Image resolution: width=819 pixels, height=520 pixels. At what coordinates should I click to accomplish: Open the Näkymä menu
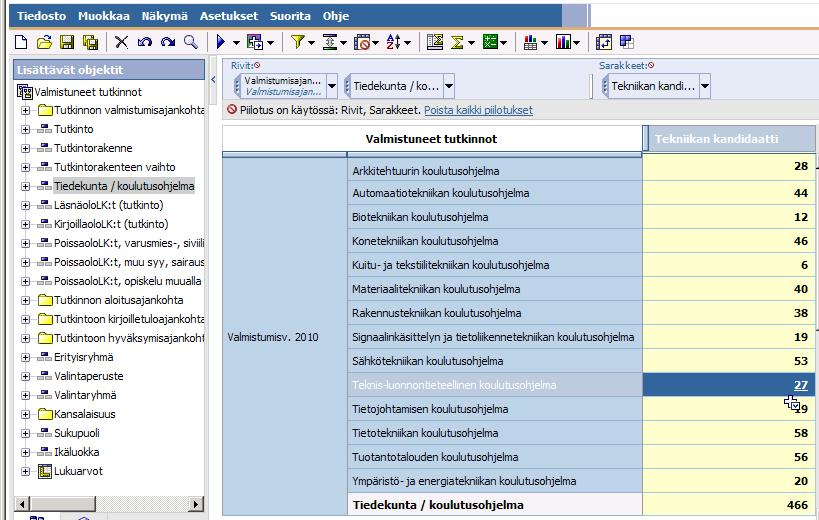[165, 16]
